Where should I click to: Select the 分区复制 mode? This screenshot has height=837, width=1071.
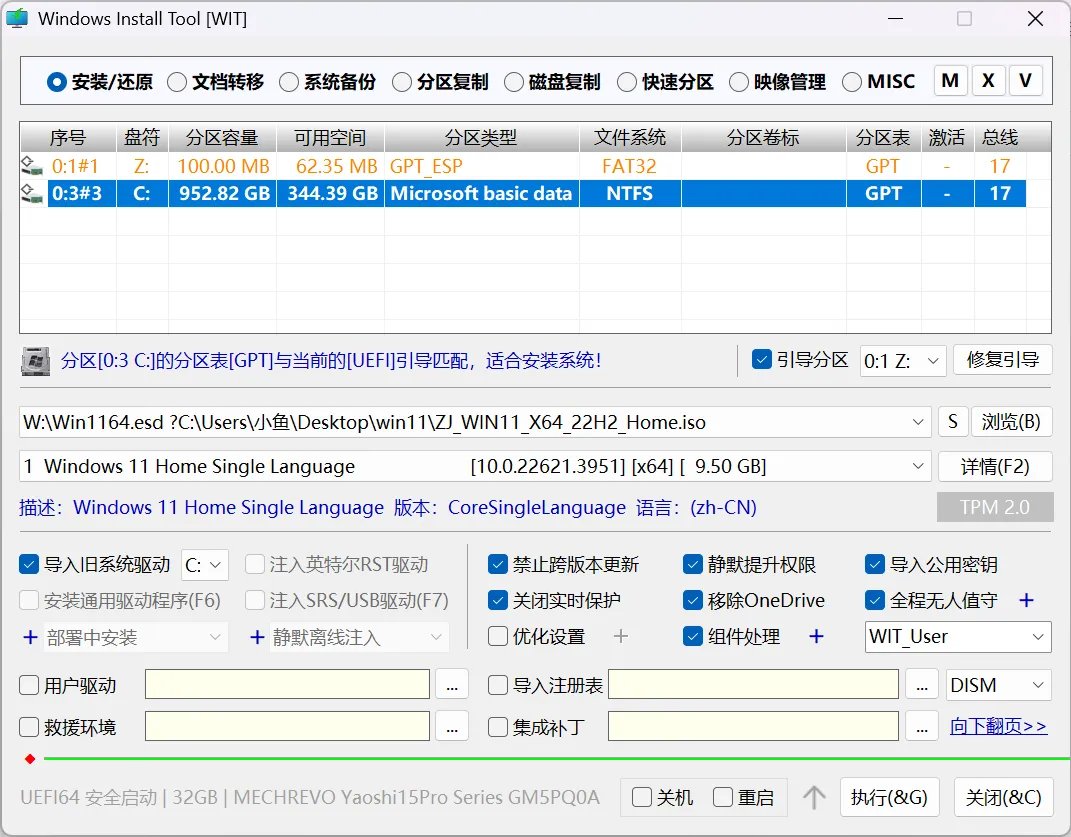[x=441, y=82]
